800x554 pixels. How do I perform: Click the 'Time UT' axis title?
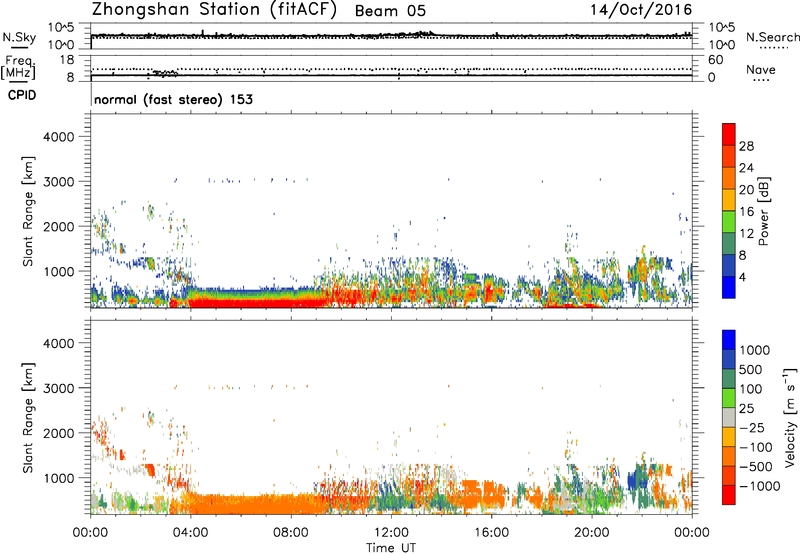pyautogui.click(x=391, y=548)
